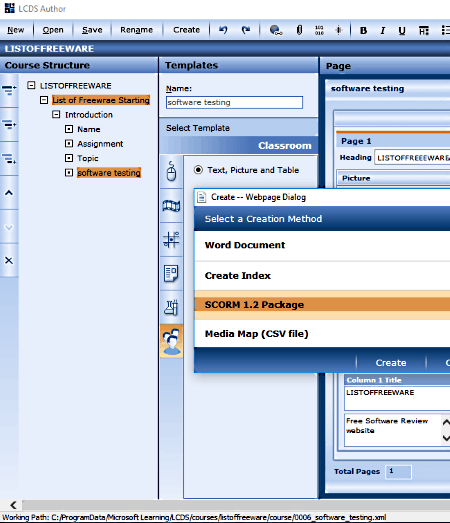Screen dimensions: 450x523
Task: Select LISTOFFREEWARE in the course tree
Action: click(x=76, y=86)
